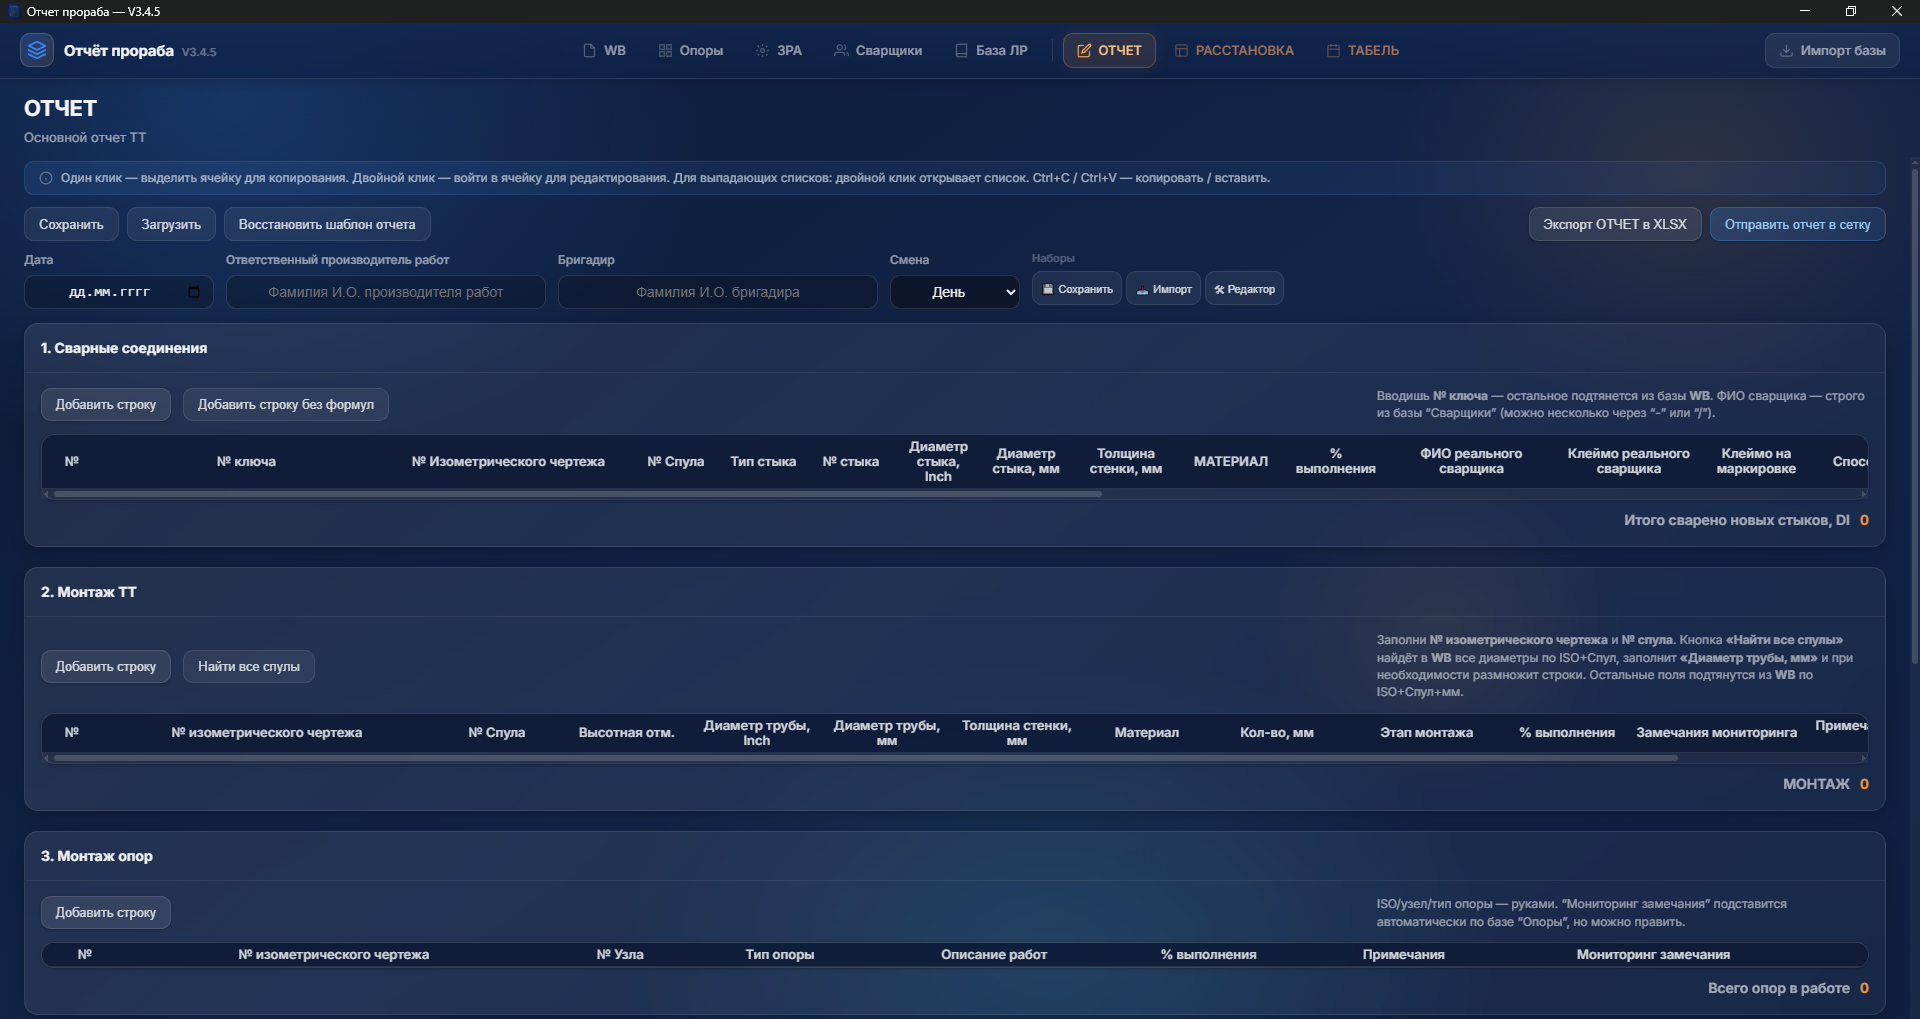Viewport: 1920px width, 1019px height.
Task: Open the Сварщики tab
Action: tap(877, 51)
